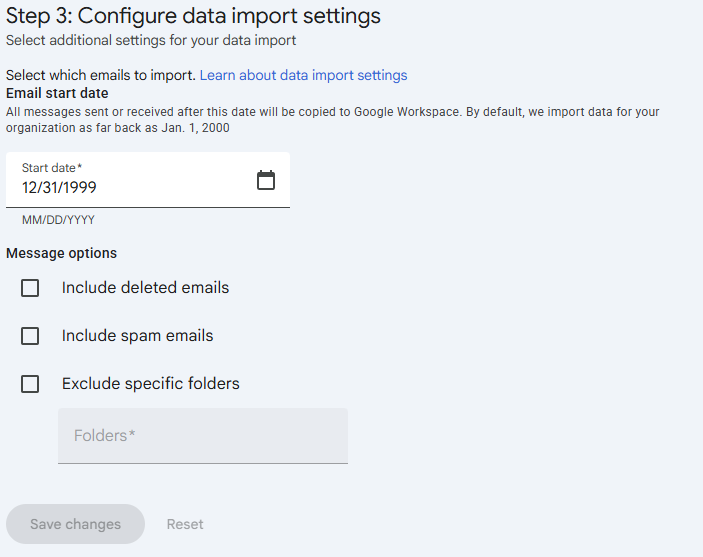Check the Exclude specific folders checkbox
The height and width of the screenshot is (557, 703).
point(30,384)
